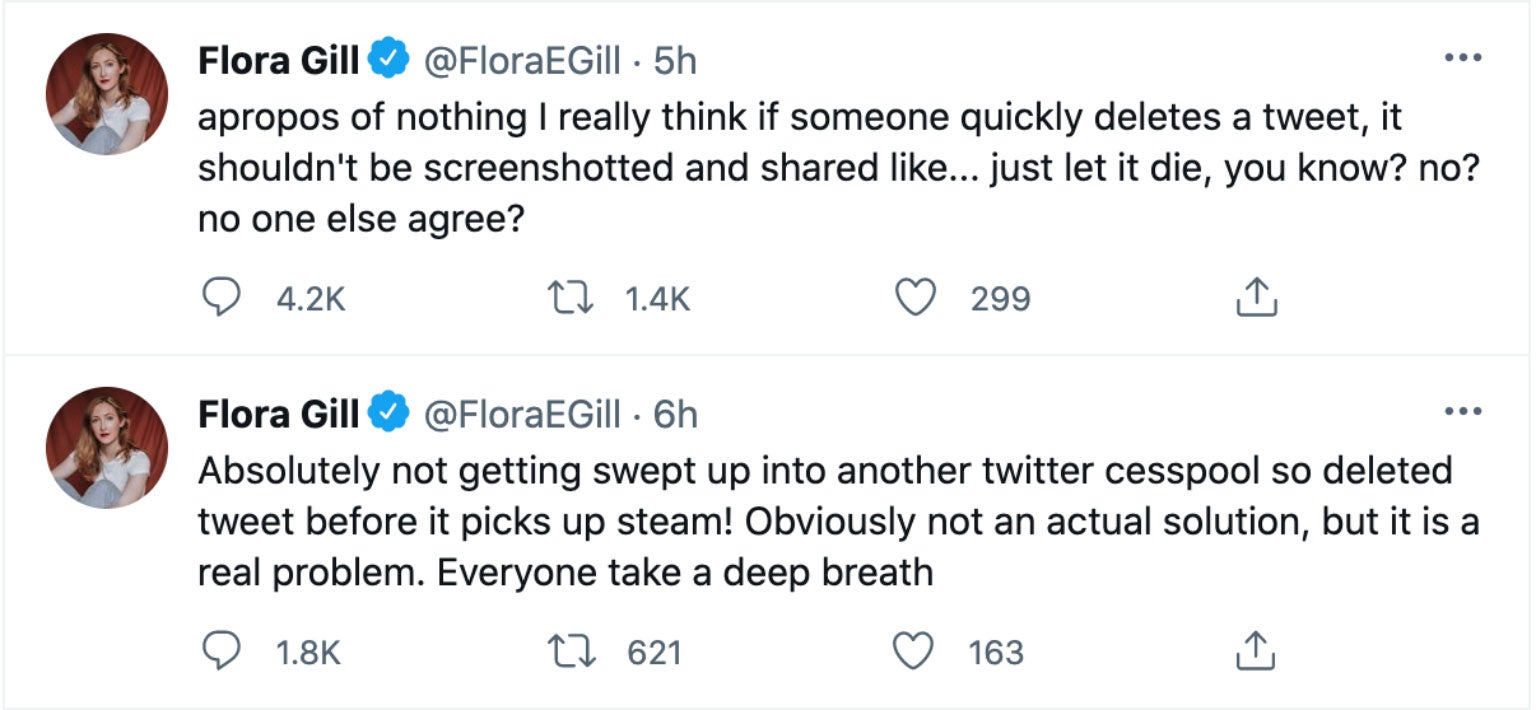1536x710 pixels.
Task: Open the 5h timestamp link
Action: click(675, 62)
